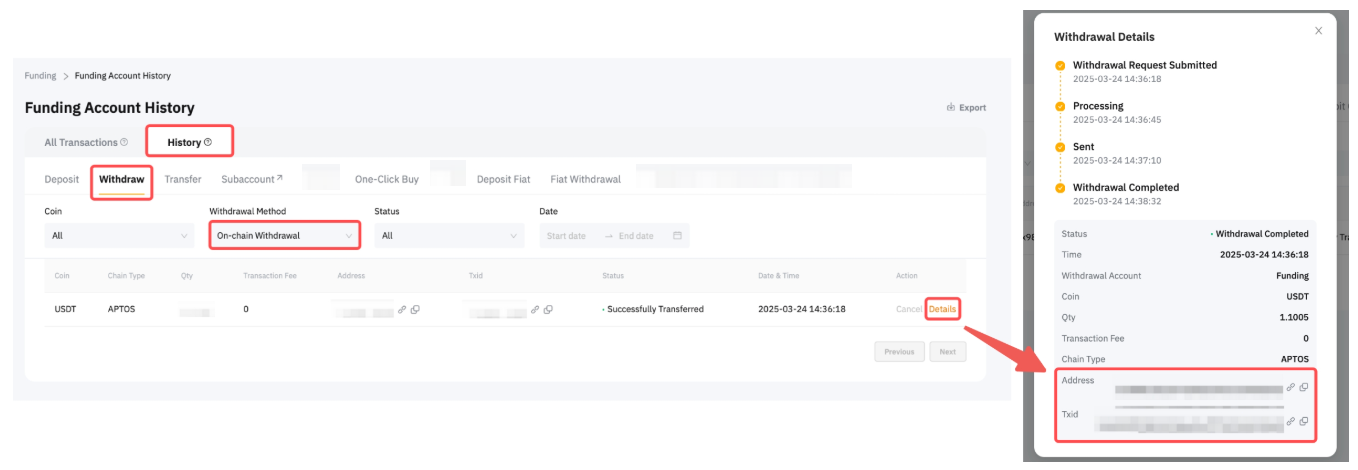Open Txid link icon in table row
This screenshot has width=1358, height=470.
click(x=535, y=310)
